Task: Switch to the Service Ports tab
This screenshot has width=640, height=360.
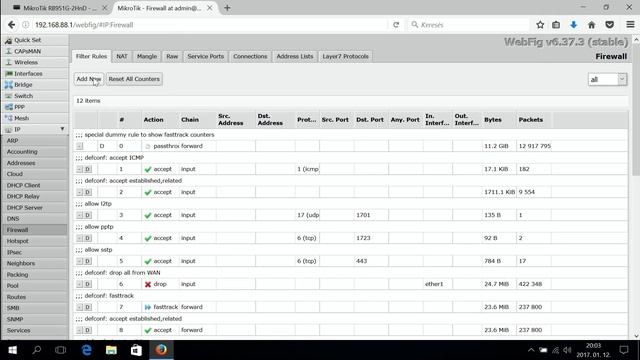Action: pyautogui.click(x=205, y=56)
